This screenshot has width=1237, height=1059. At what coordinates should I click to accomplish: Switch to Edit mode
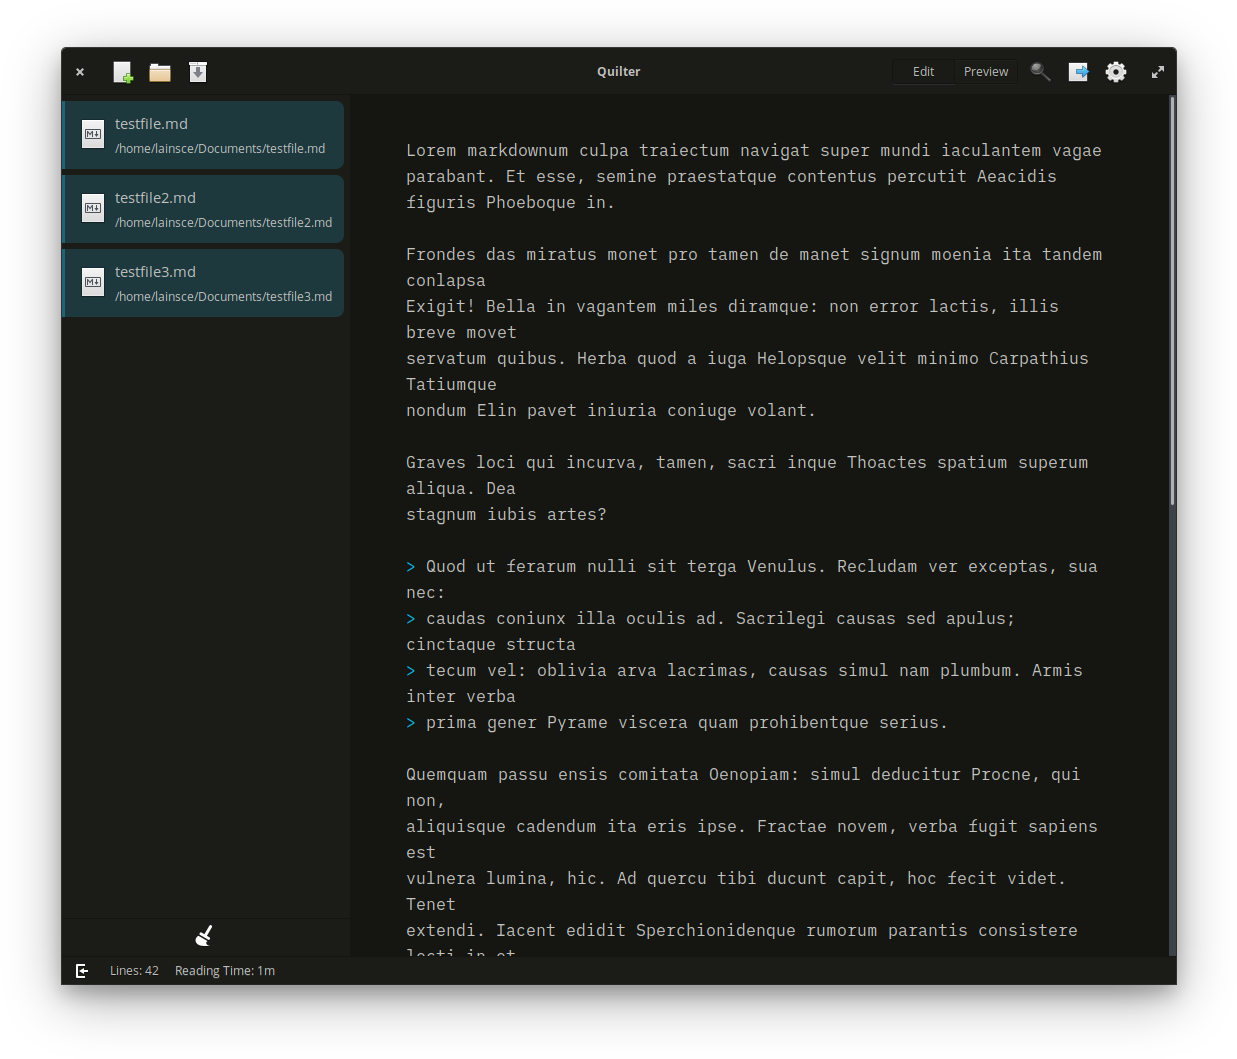923,72
